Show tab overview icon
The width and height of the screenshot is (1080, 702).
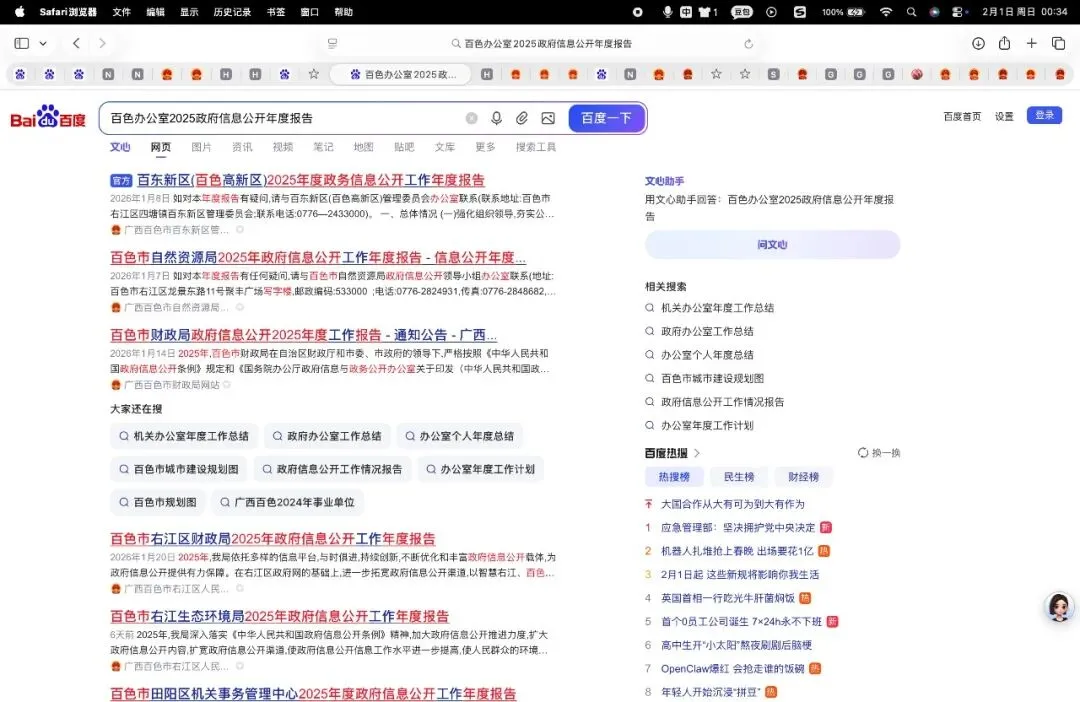tap(1059, 43)
